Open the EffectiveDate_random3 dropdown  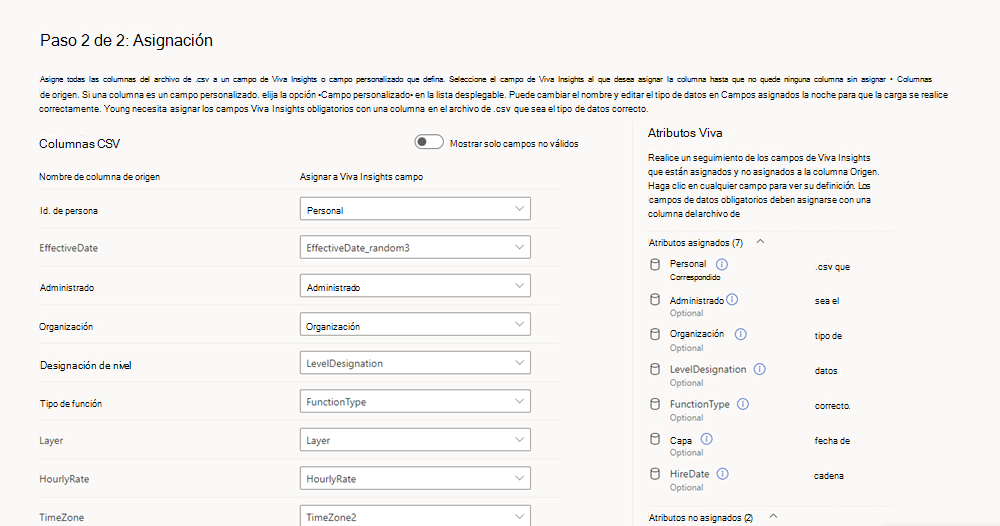[x=415, y=247]
